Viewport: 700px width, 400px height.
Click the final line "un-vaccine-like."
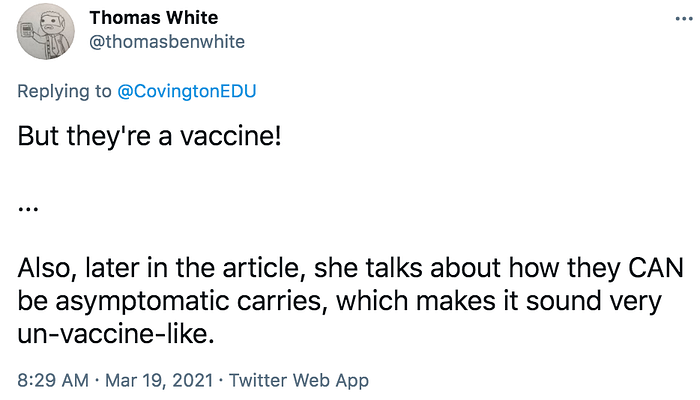pyautogui.click(x=116, y=334)
